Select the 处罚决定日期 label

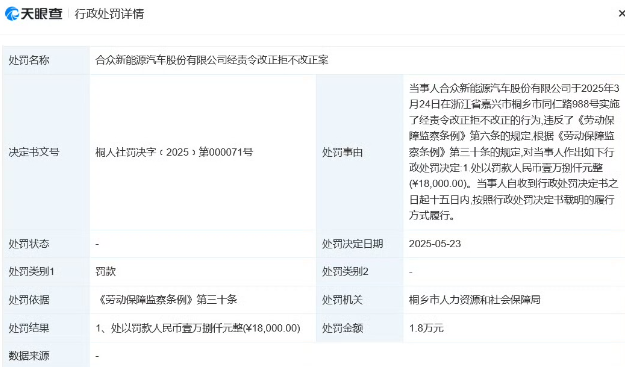pos(353,243)
